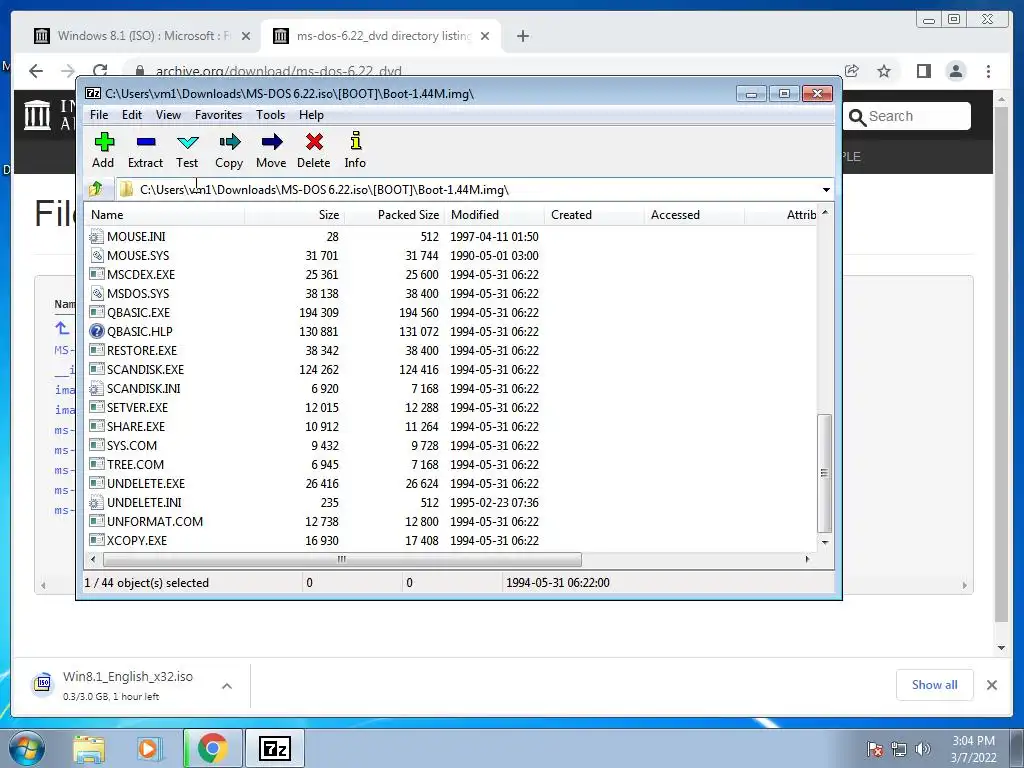The image size is (1024, 768).
Task: Click the Info toolbar icon
Action: click(x=355, y=141)
